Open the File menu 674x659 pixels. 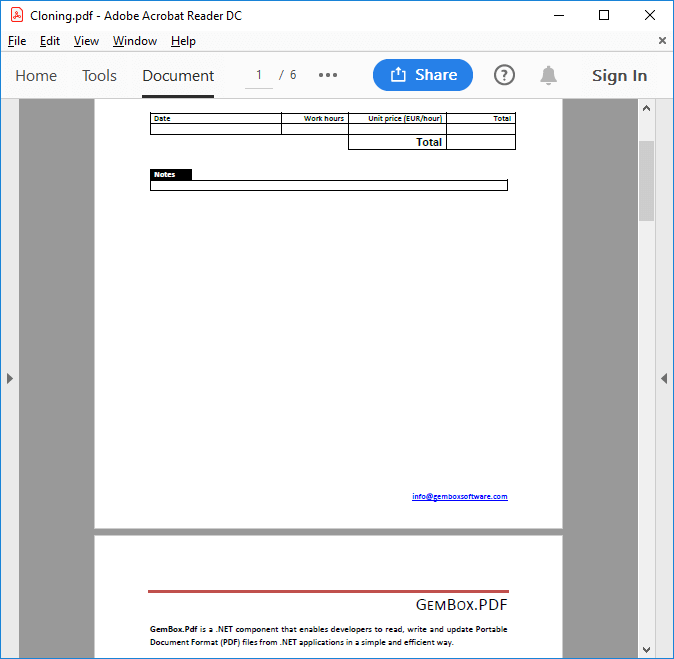17,41
